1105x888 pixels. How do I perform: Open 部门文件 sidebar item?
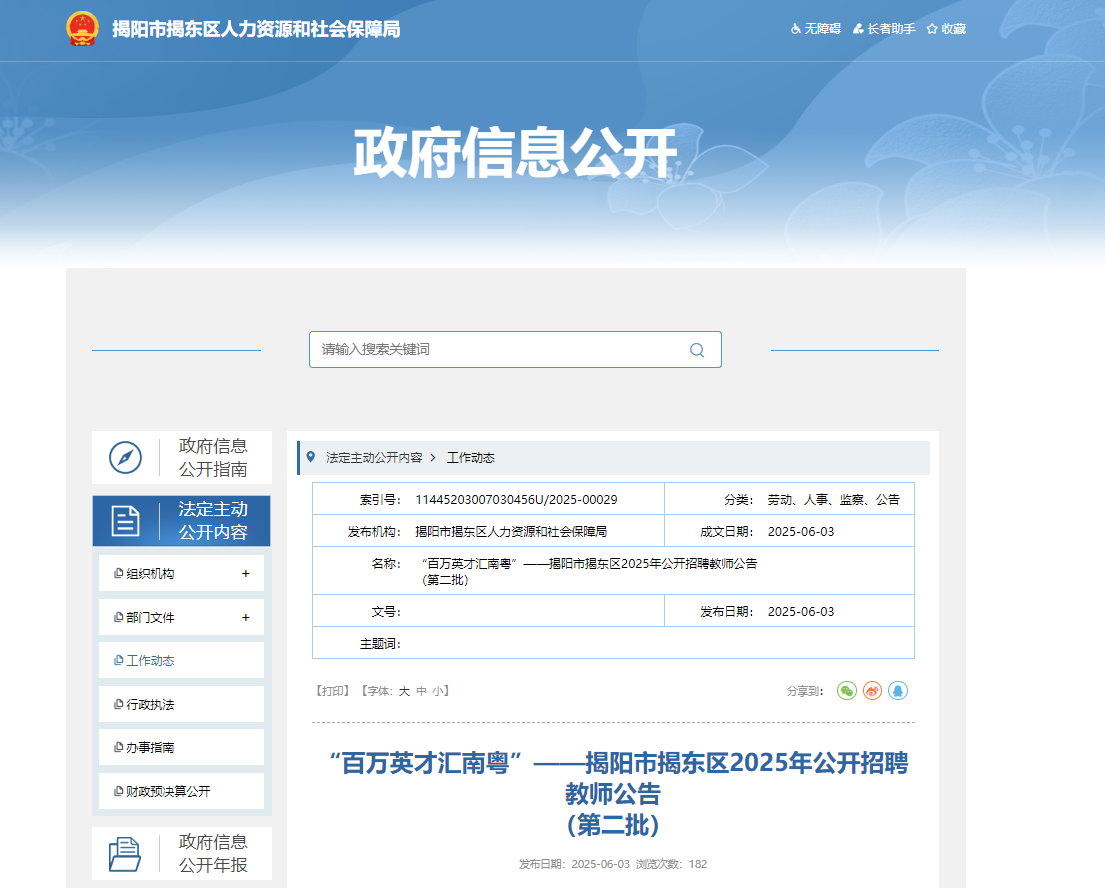click(182, 617)
